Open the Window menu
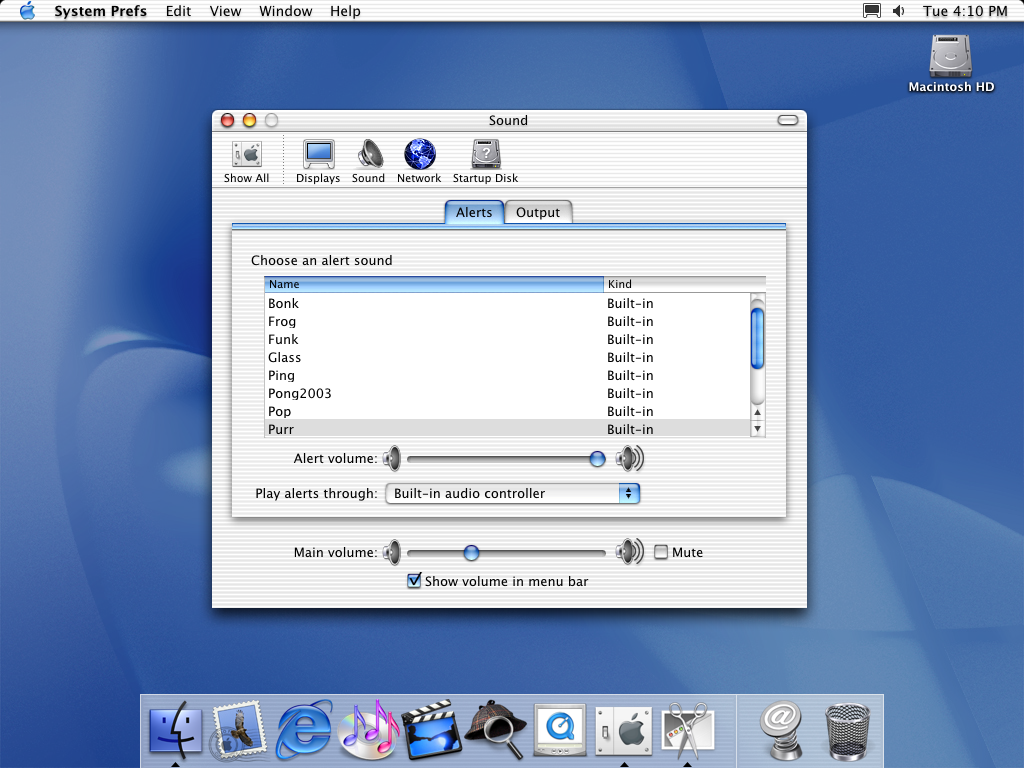Viewport: 1024px width, 768px height. (x=285, y=11)
